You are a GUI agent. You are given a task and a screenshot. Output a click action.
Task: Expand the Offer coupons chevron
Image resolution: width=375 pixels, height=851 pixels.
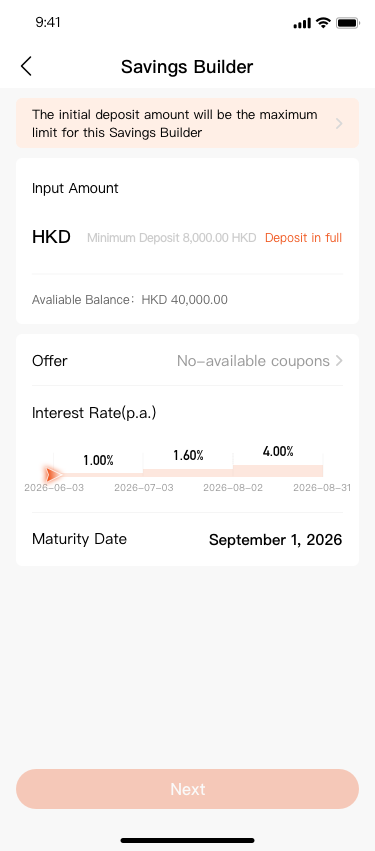click(x=339, y=361)
